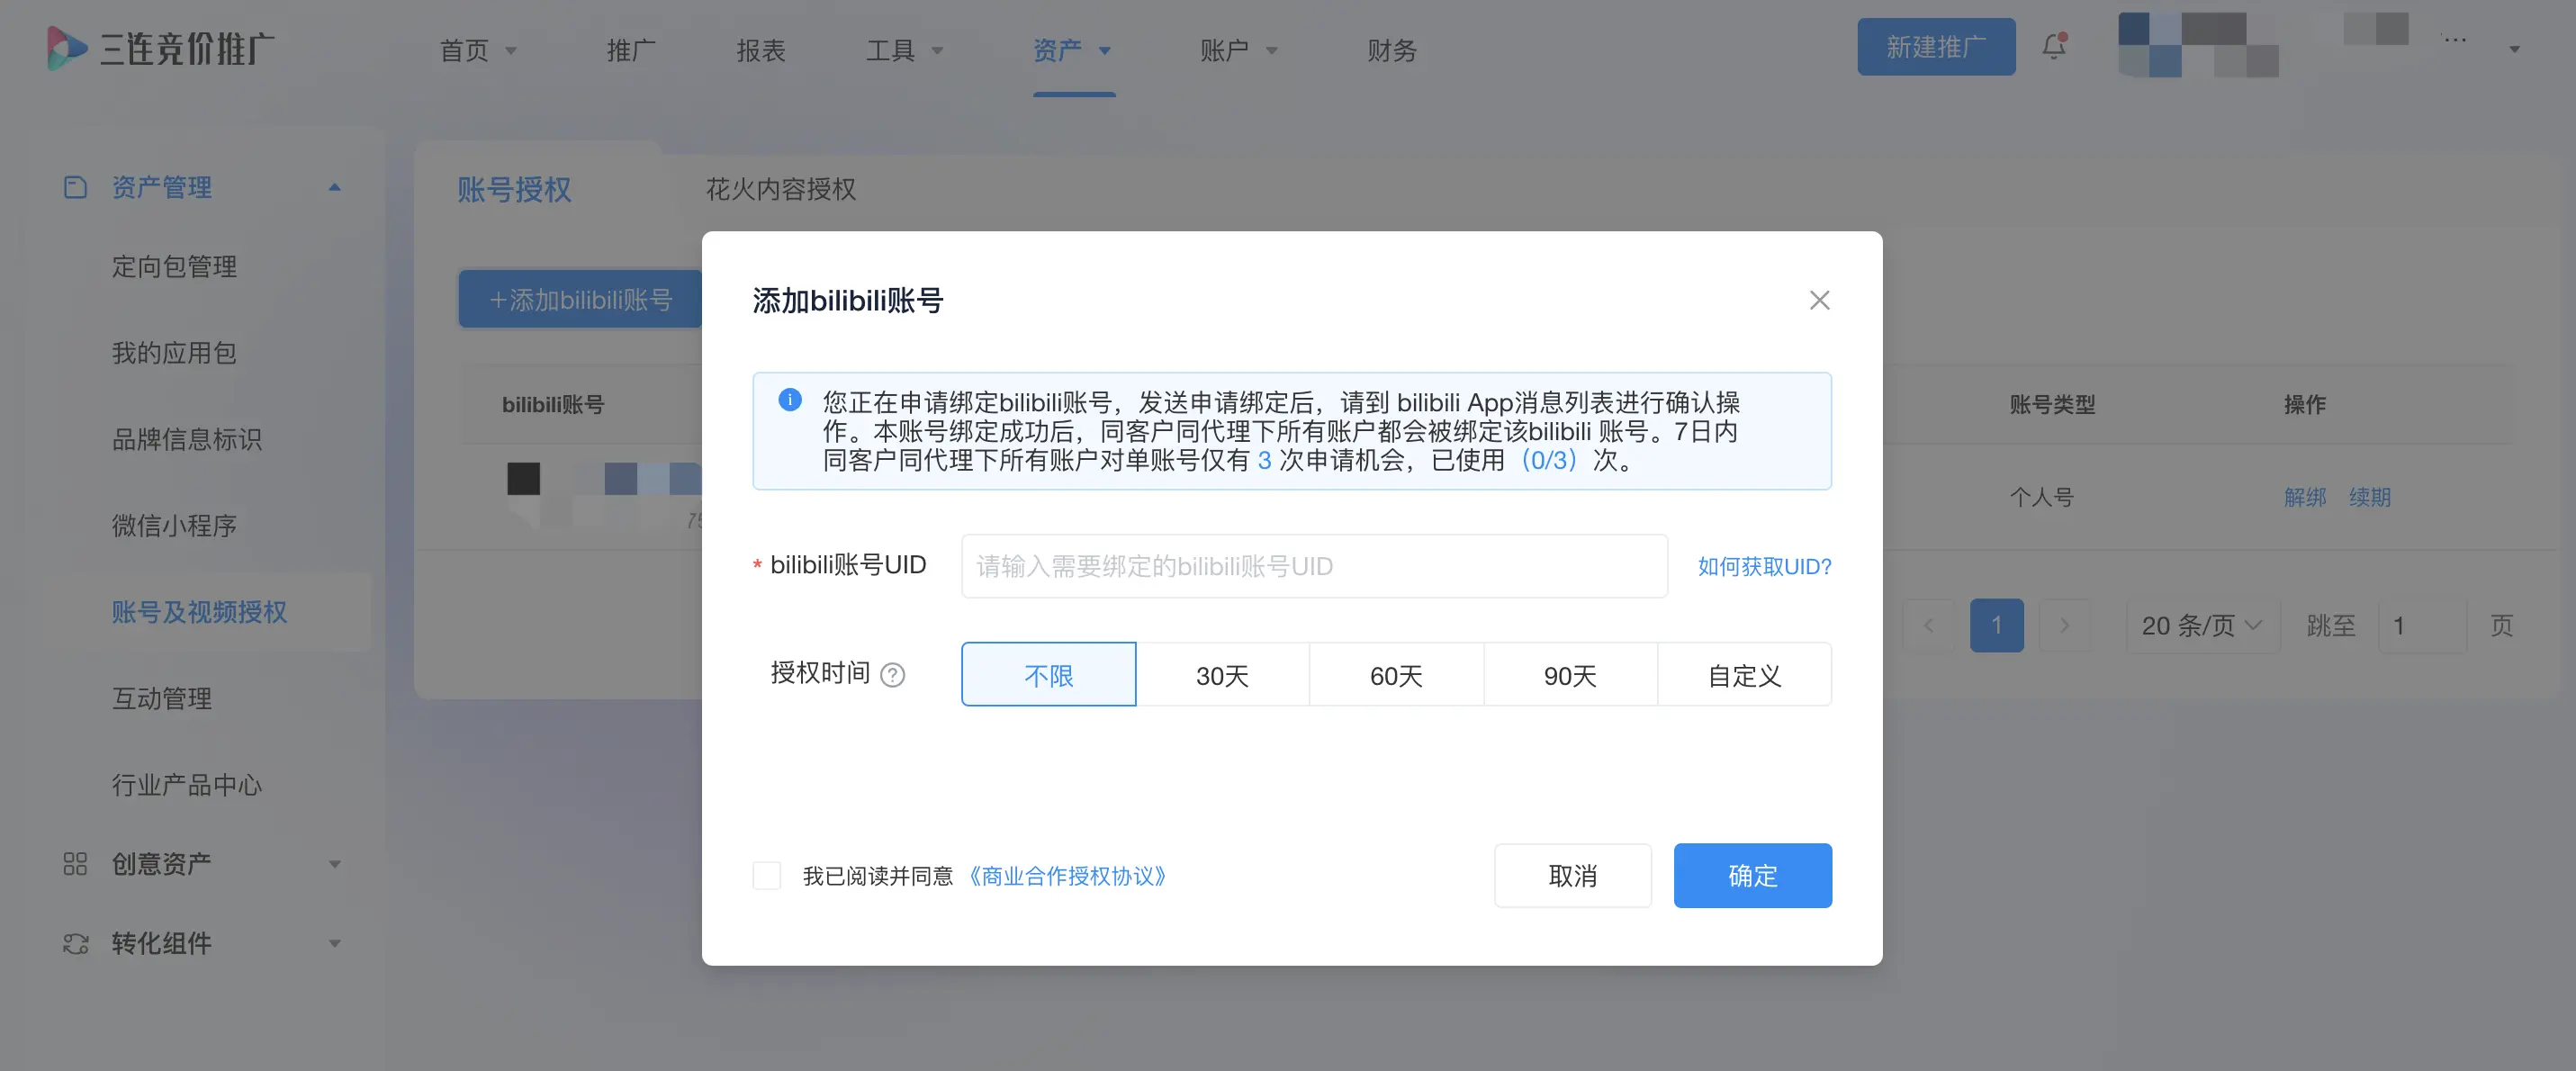Focus the bilibili账号UID input field
Viewport: 2576px width, 1071px height.
point(1314,566)
